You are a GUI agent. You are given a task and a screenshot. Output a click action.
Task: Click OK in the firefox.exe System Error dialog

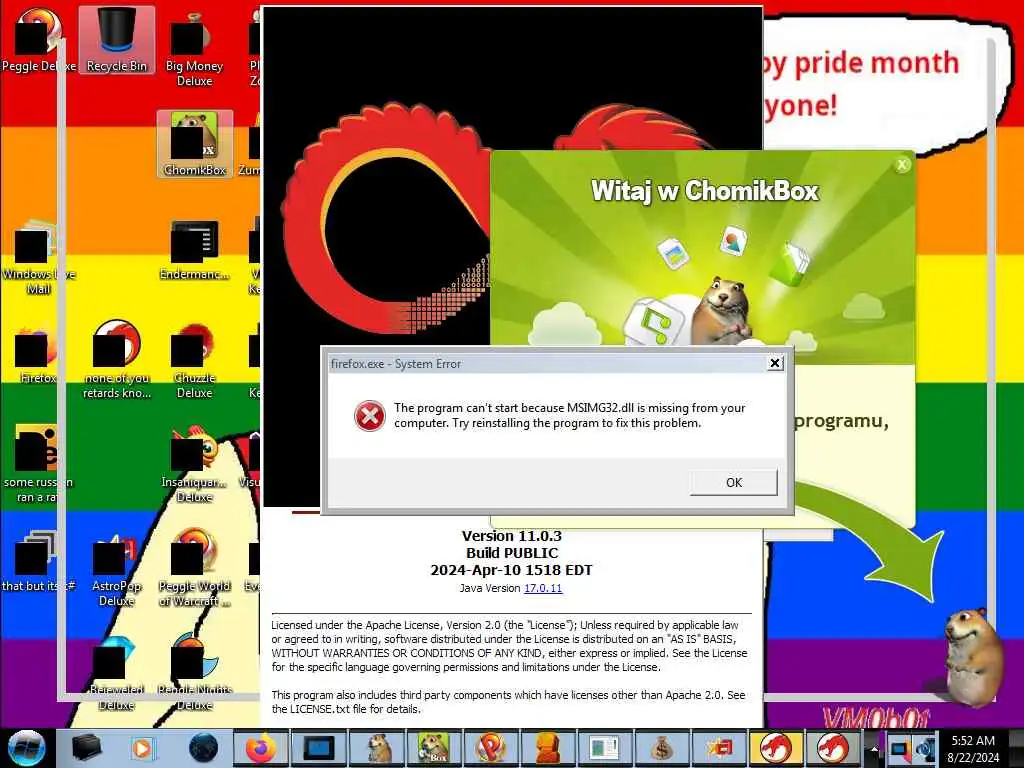[x=733, y=482]
